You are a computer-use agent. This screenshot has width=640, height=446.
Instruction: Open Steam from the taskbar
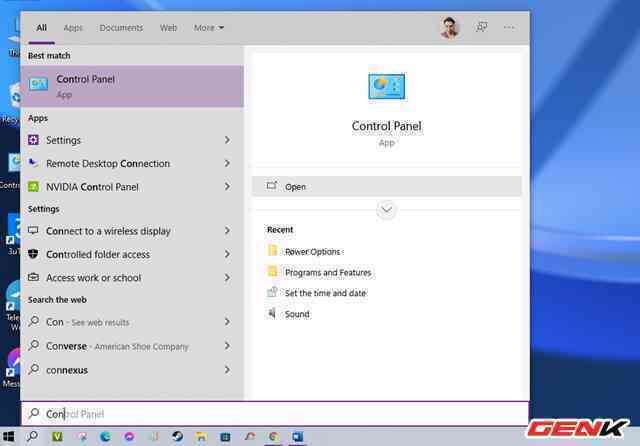pyautogui.click(x=178, y=437)
